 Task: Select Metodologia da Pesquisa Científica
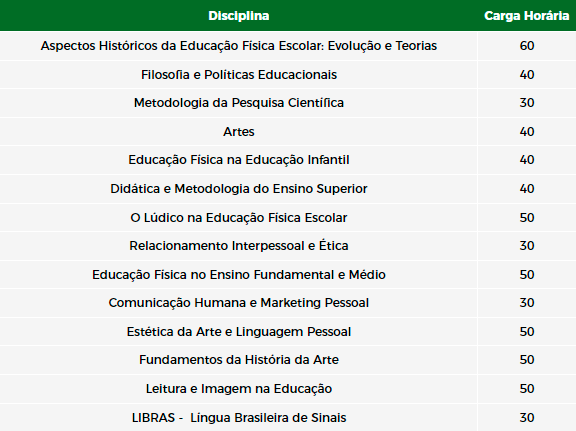[239, 103]
